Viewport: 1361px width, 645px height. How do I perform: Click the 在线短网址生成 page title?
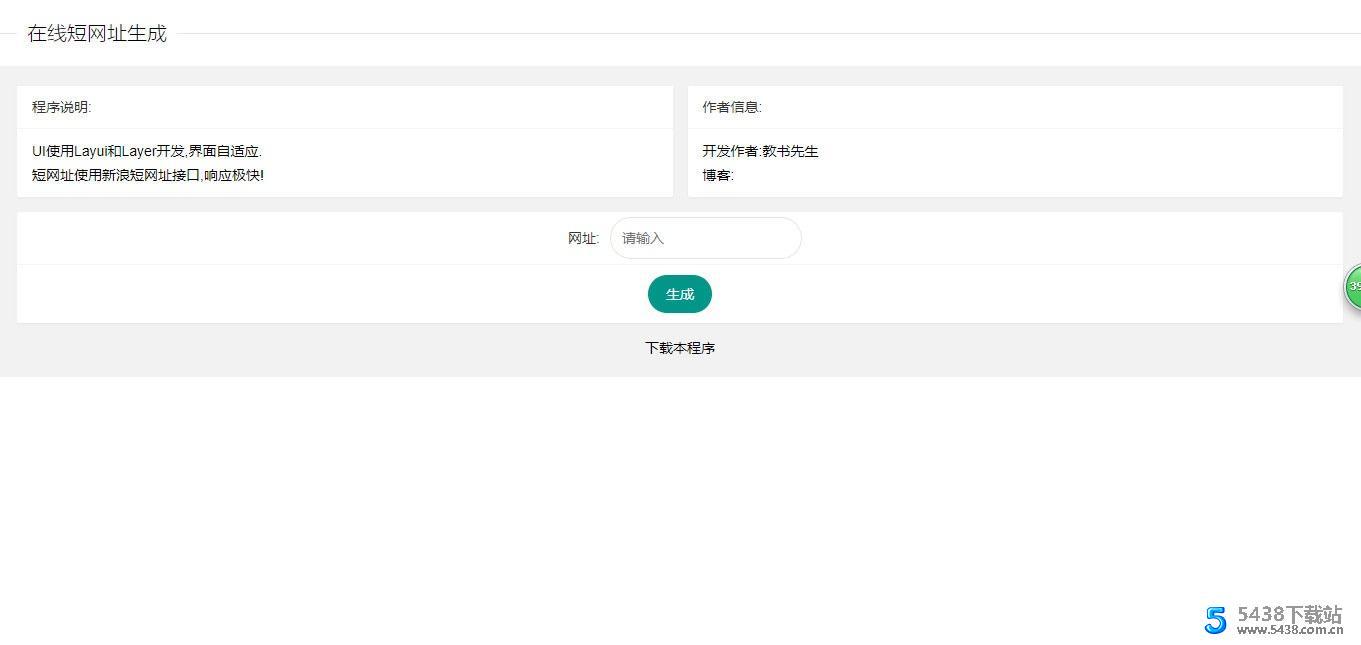(x=97, y=32)
